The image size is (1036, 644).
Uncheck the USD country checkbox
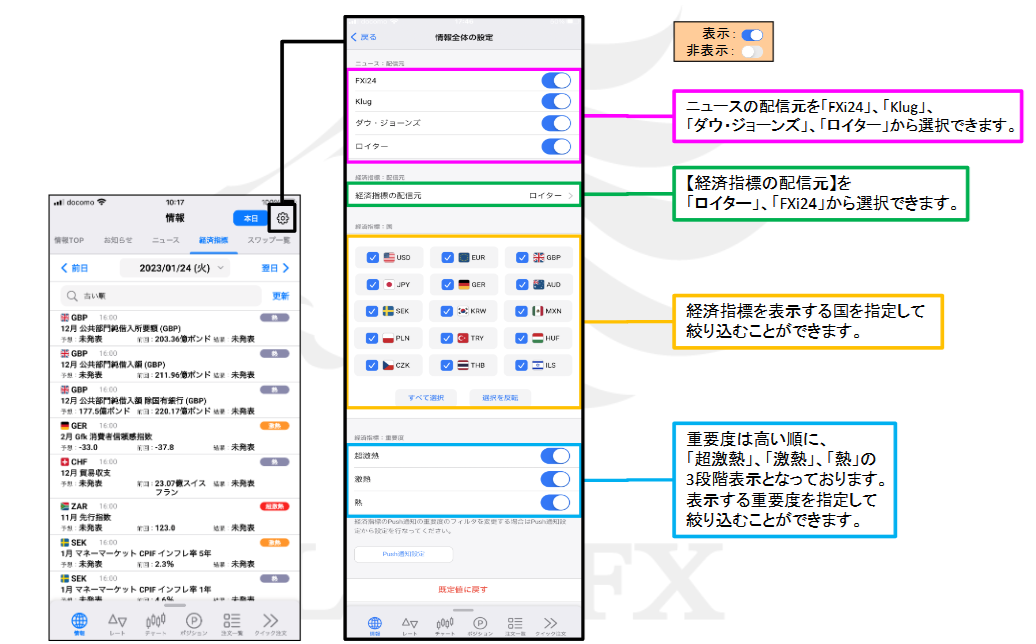pyautogui.click(x=373, y=258)
